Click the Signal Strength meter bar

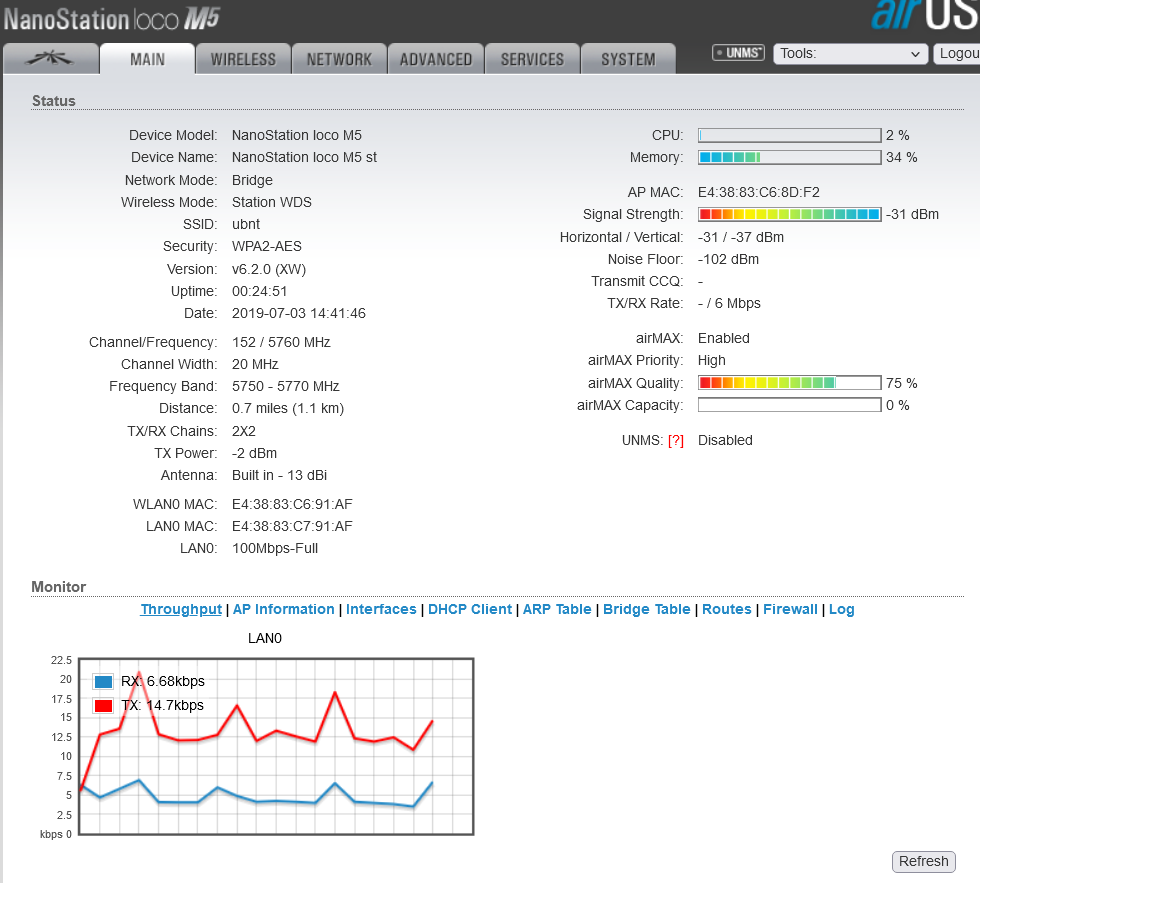(x=789, y=214)
